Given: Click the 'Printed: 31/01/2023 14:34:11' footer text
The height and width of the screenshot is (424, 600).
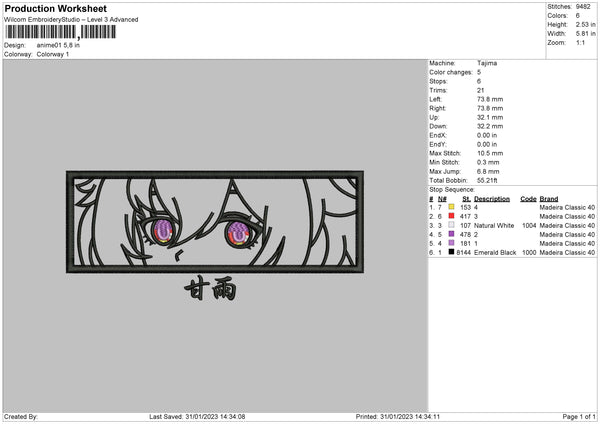Looking at the screenshot, I should coord(398,417).
